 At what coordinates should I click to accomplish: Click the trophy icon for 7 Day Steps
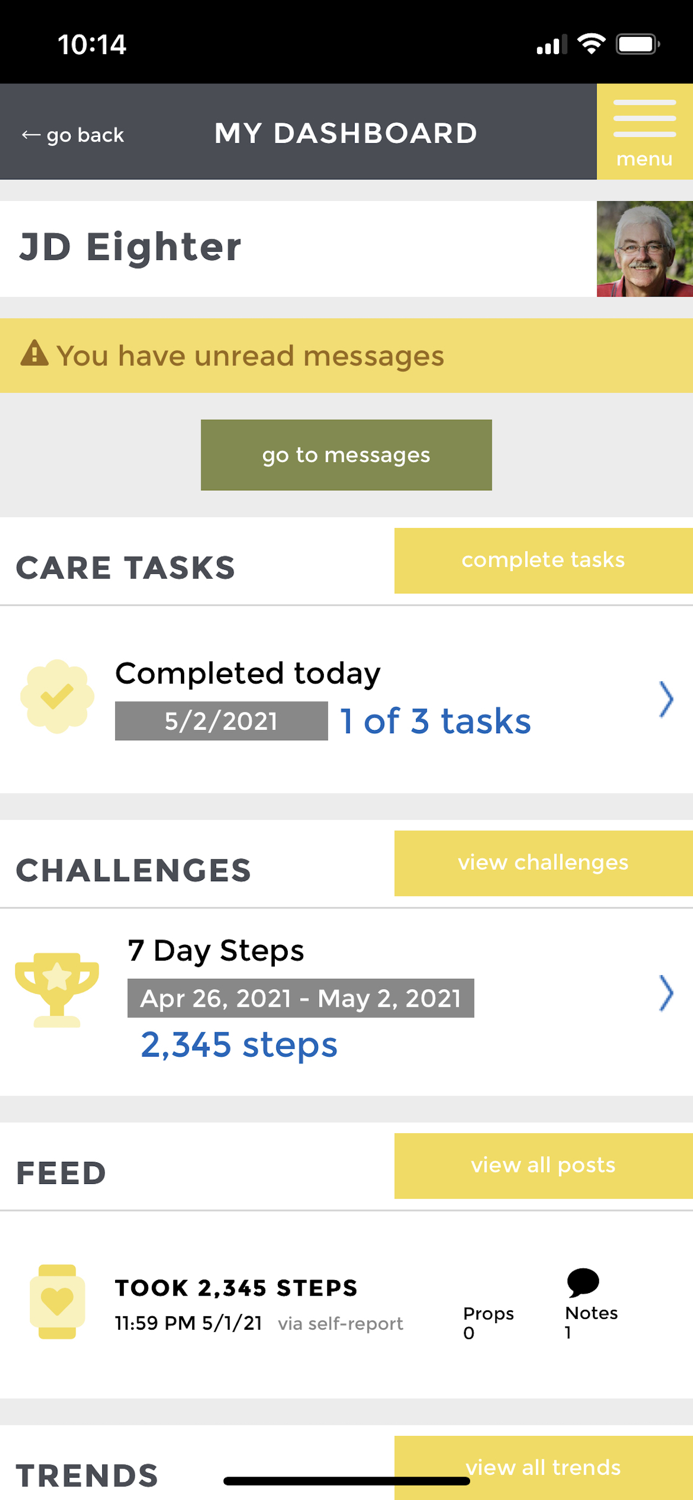pos(57,990)
